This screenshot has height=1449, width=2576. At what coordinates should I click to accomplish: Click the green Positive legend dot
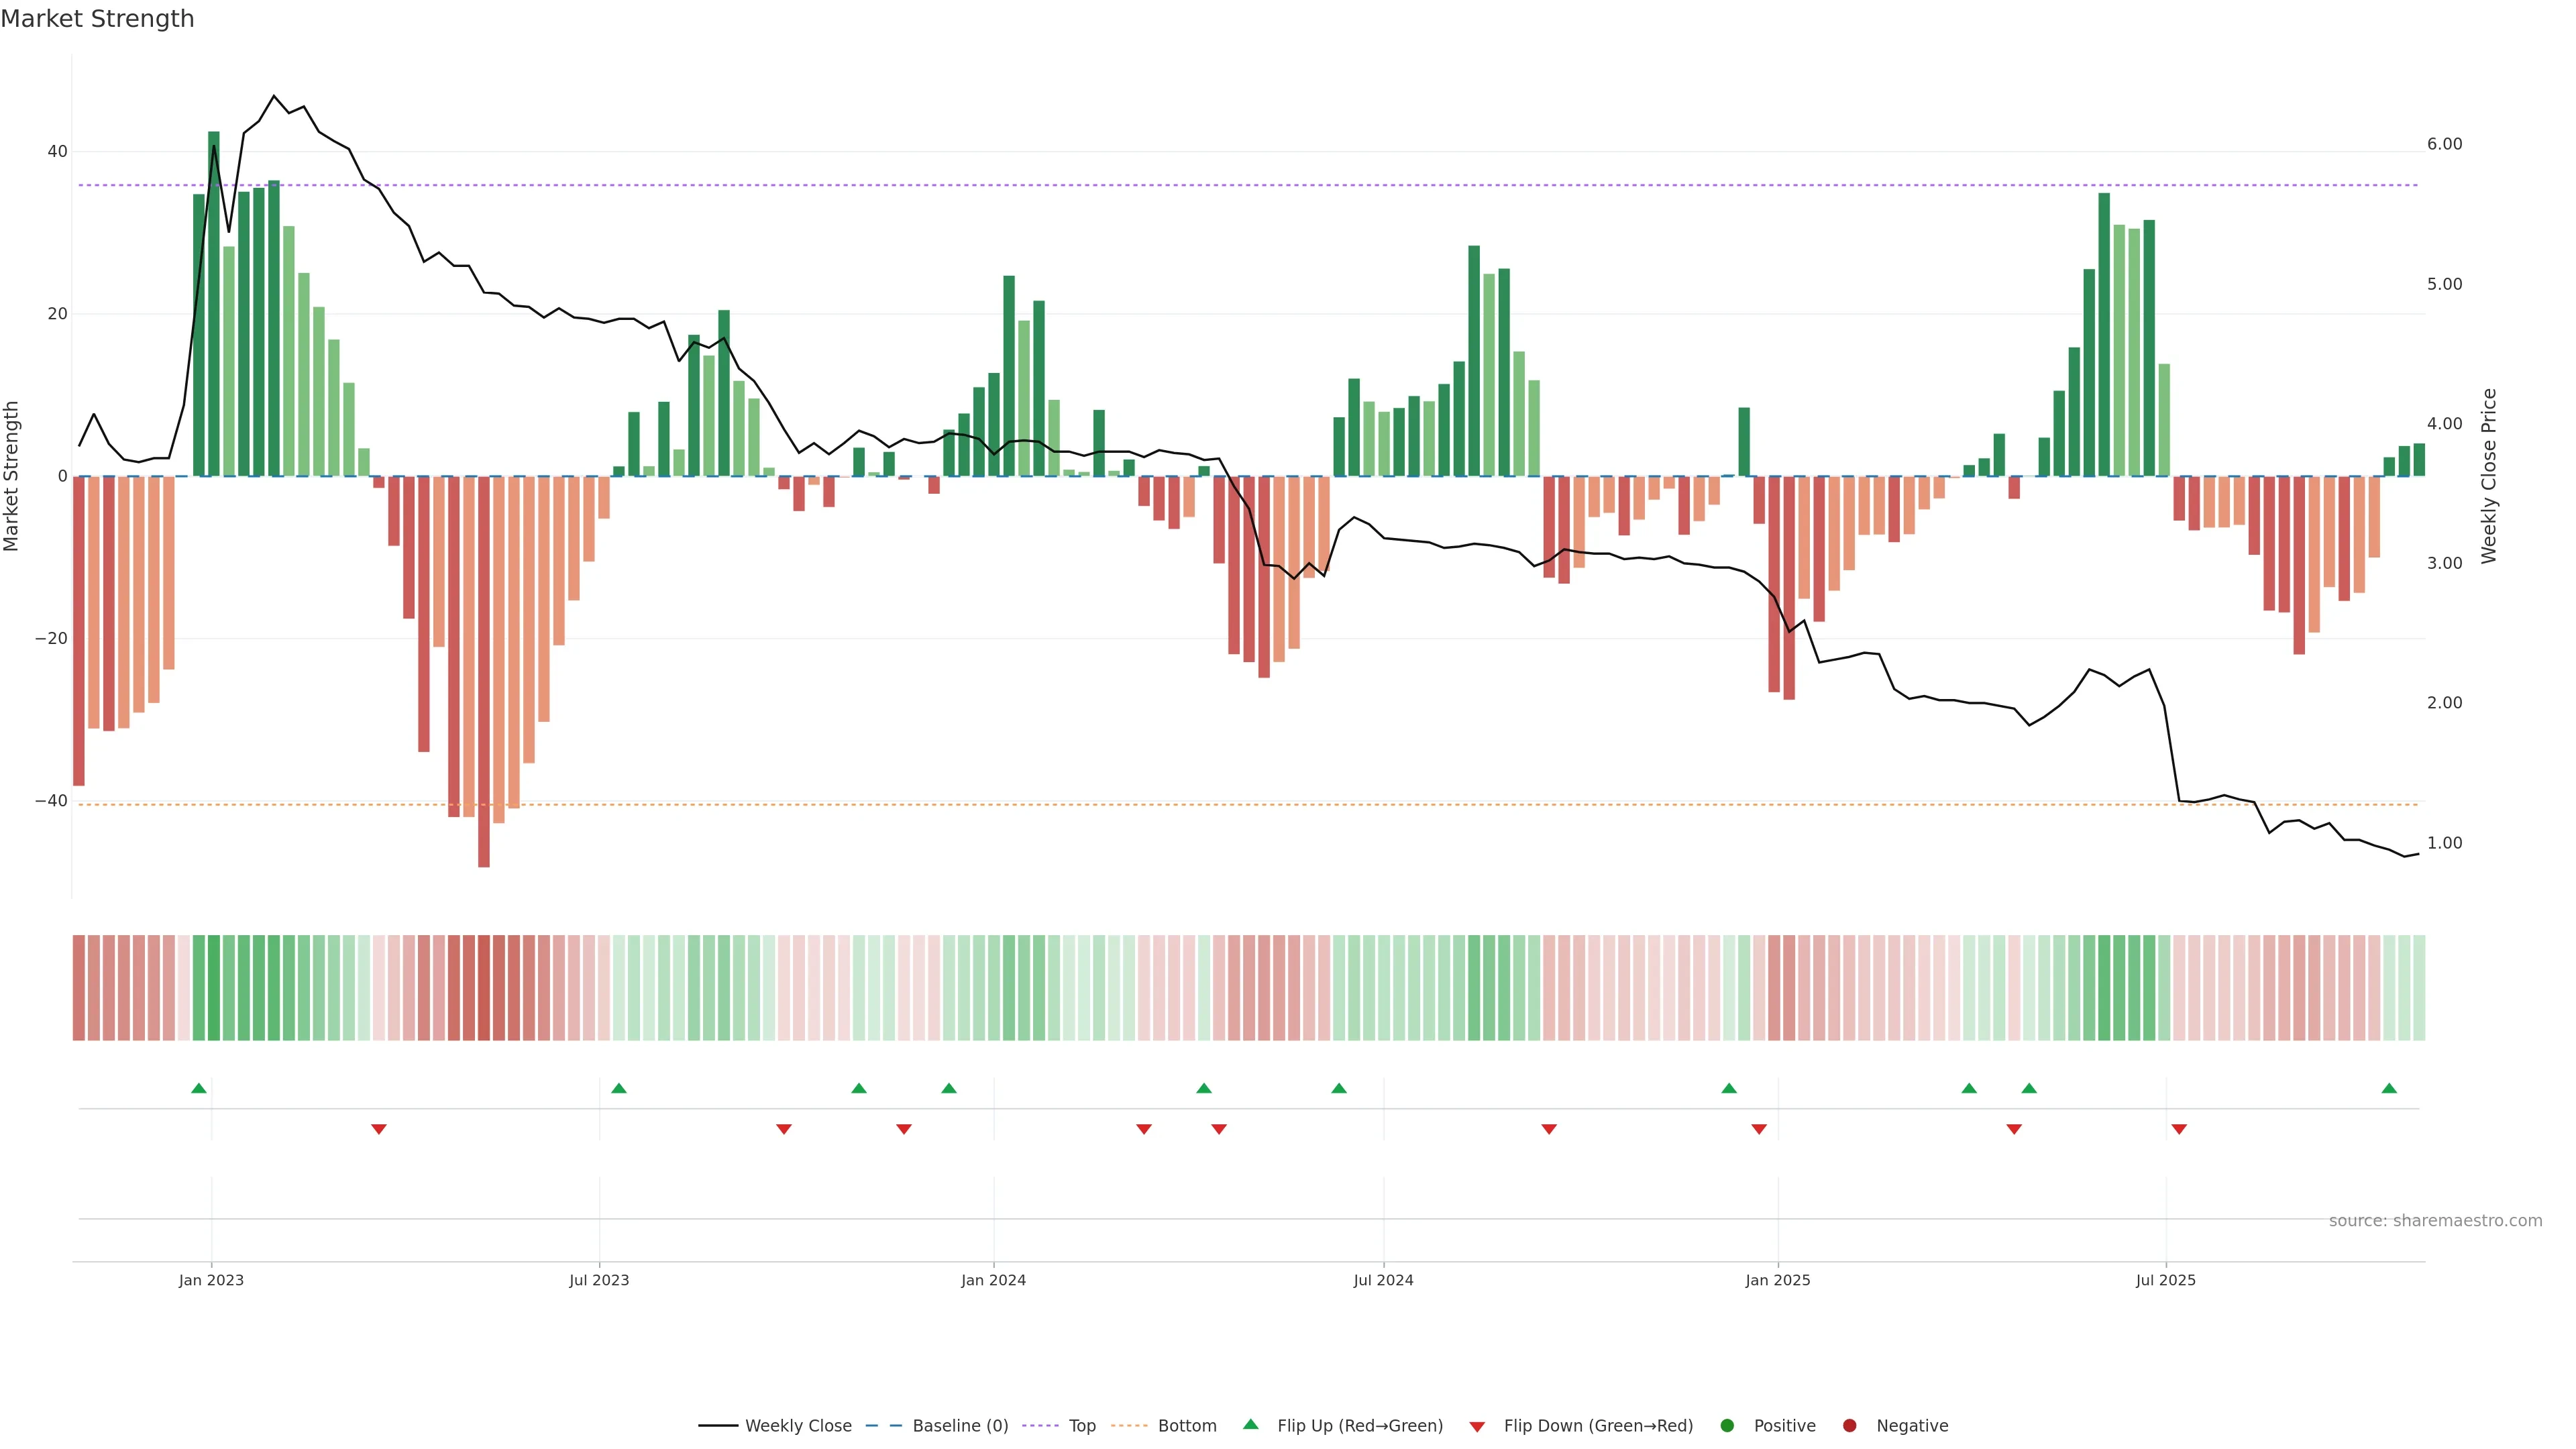1727,1426
